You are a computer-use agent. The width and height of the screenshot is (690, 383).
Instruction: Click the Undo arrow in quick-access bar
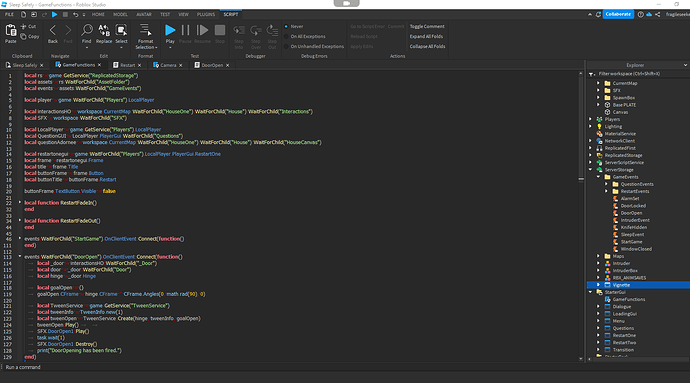[x=76, y=15]
